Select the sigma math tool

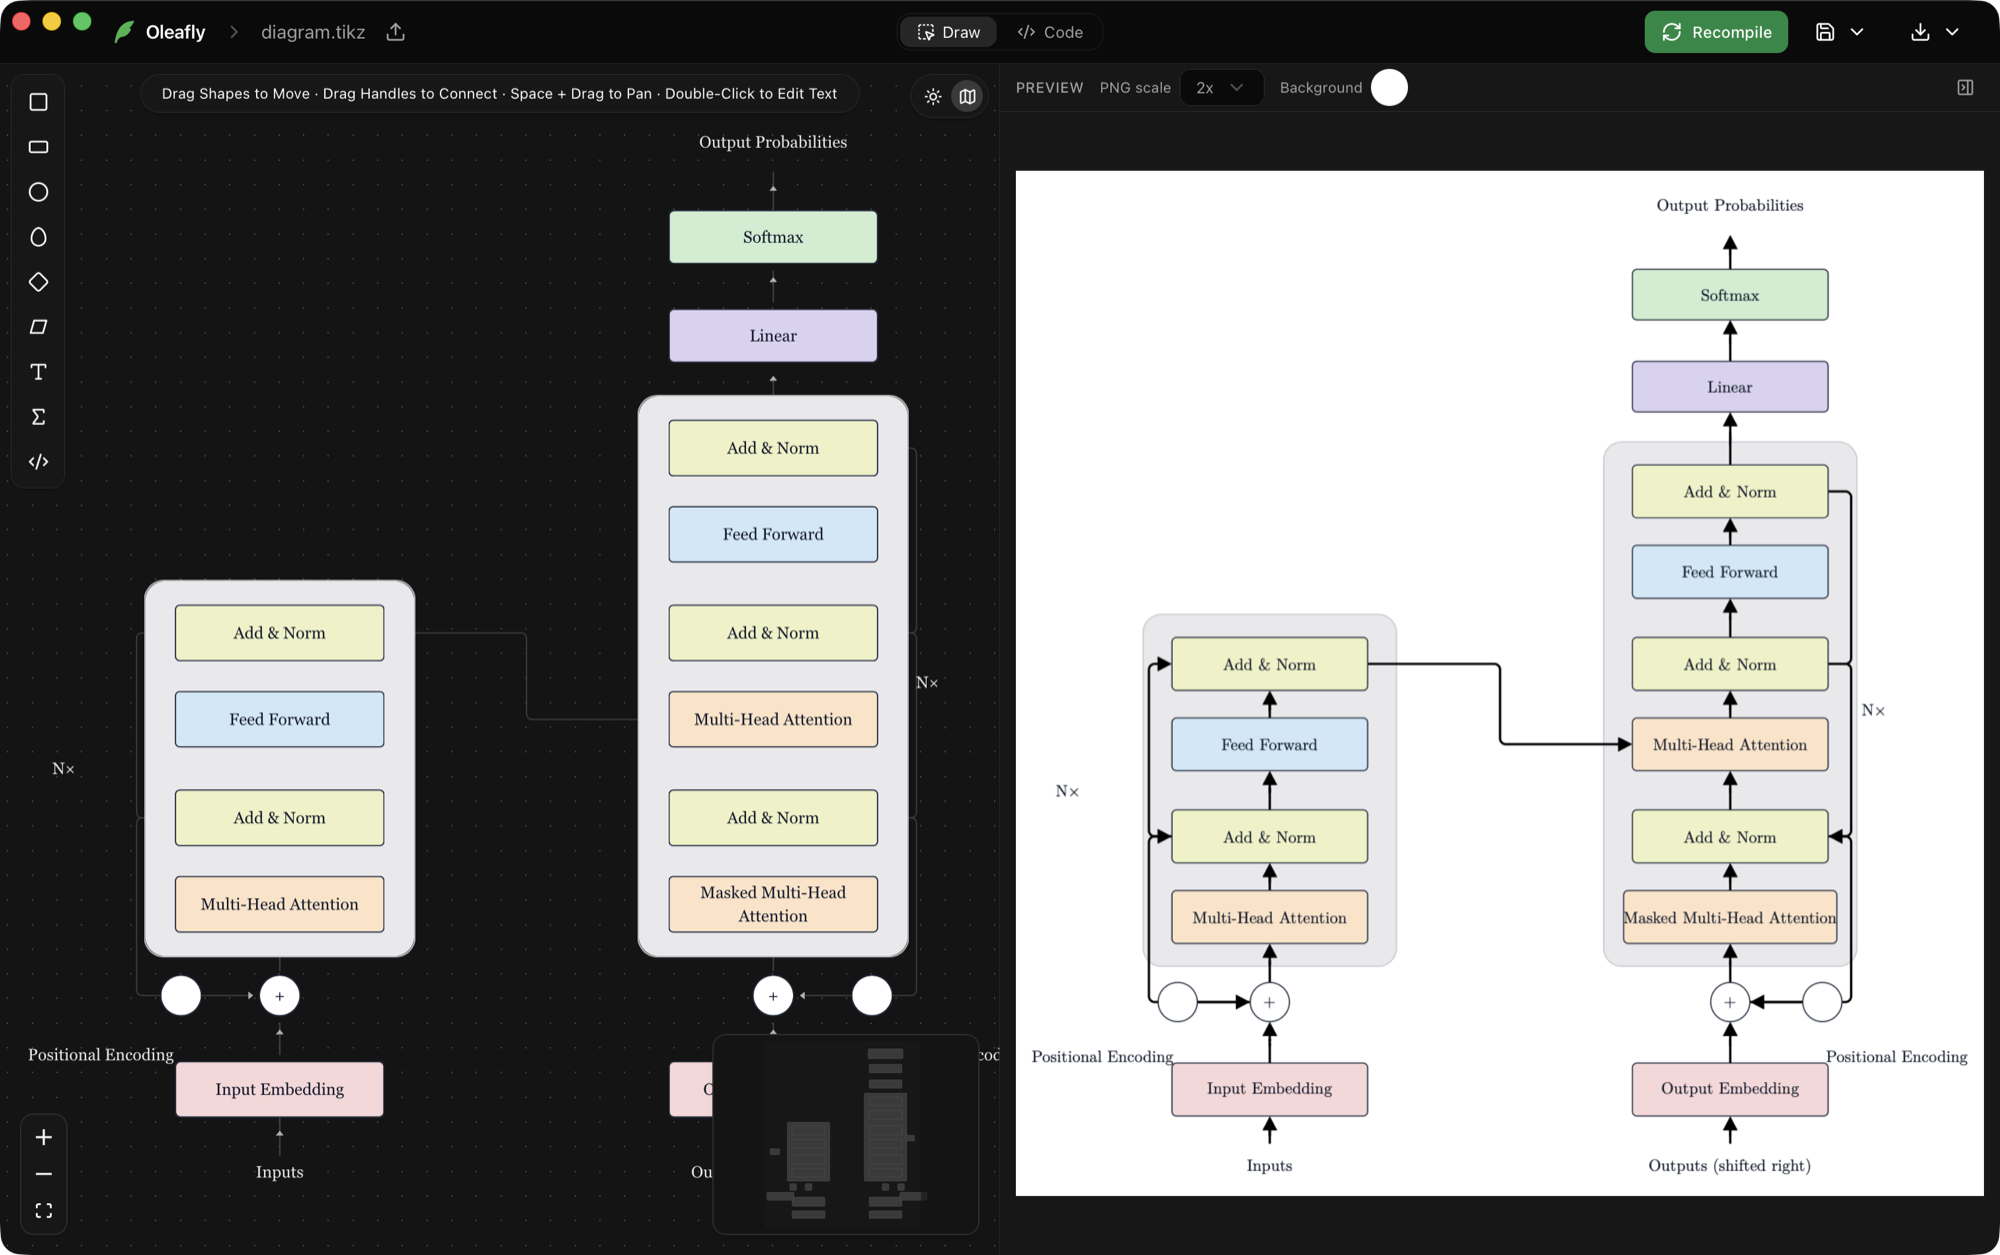point(38,417)
